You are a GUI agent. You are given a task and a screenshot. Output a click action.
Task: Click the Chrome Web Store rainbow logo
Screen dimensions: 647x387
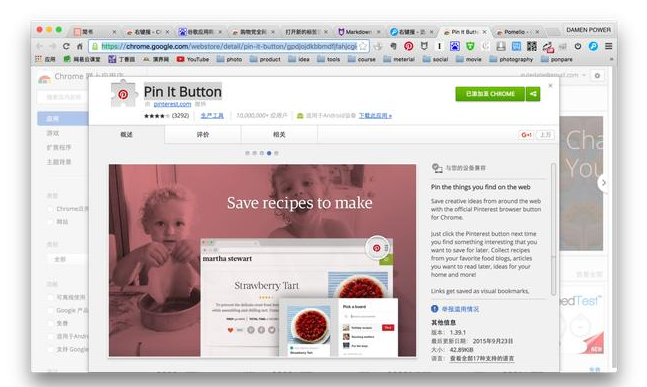pos(44,79)
